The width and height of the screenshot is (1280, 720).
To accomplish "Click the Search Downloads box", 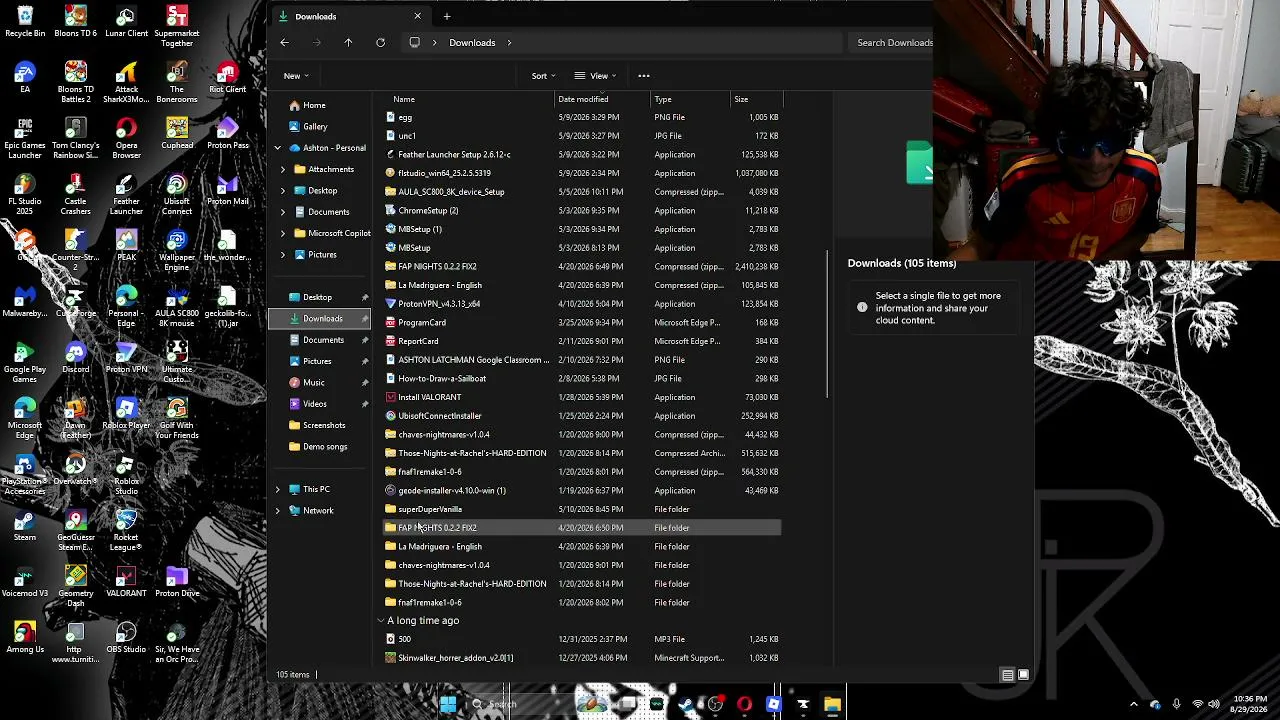I will click(x=892, y=43).
